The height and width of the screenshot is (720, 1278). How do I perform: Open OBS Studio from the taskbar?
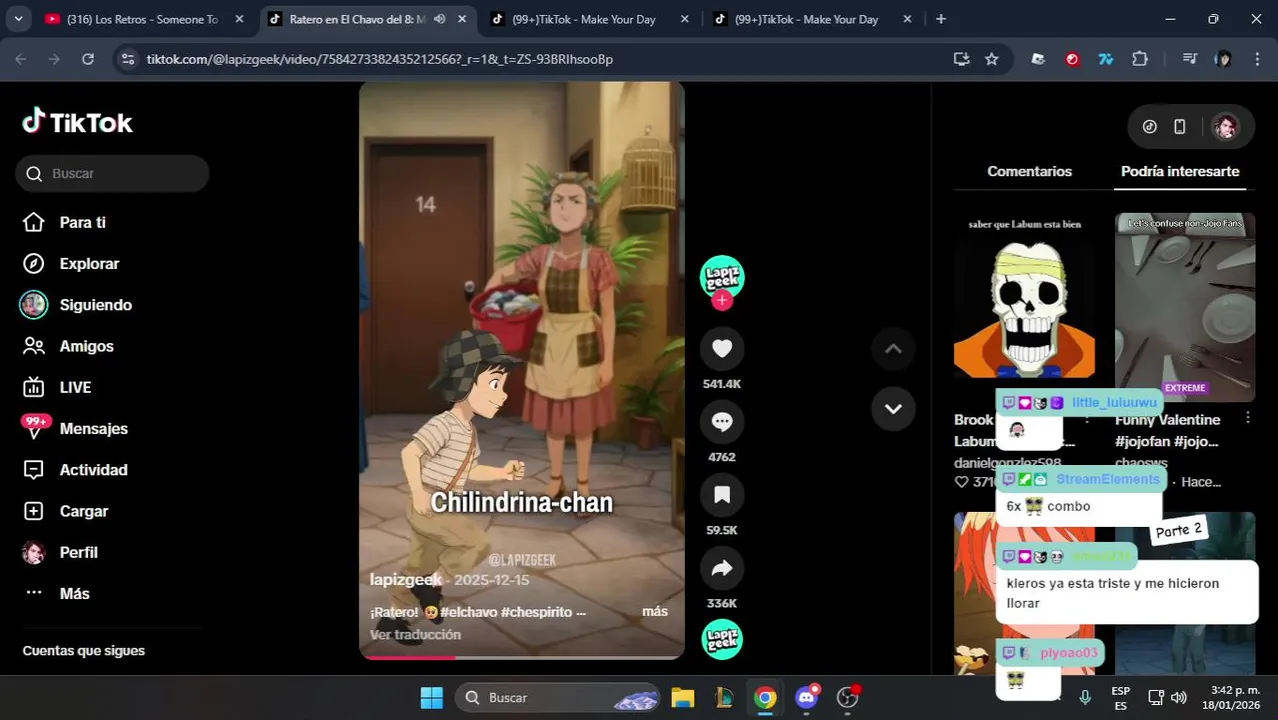point(848,697)
